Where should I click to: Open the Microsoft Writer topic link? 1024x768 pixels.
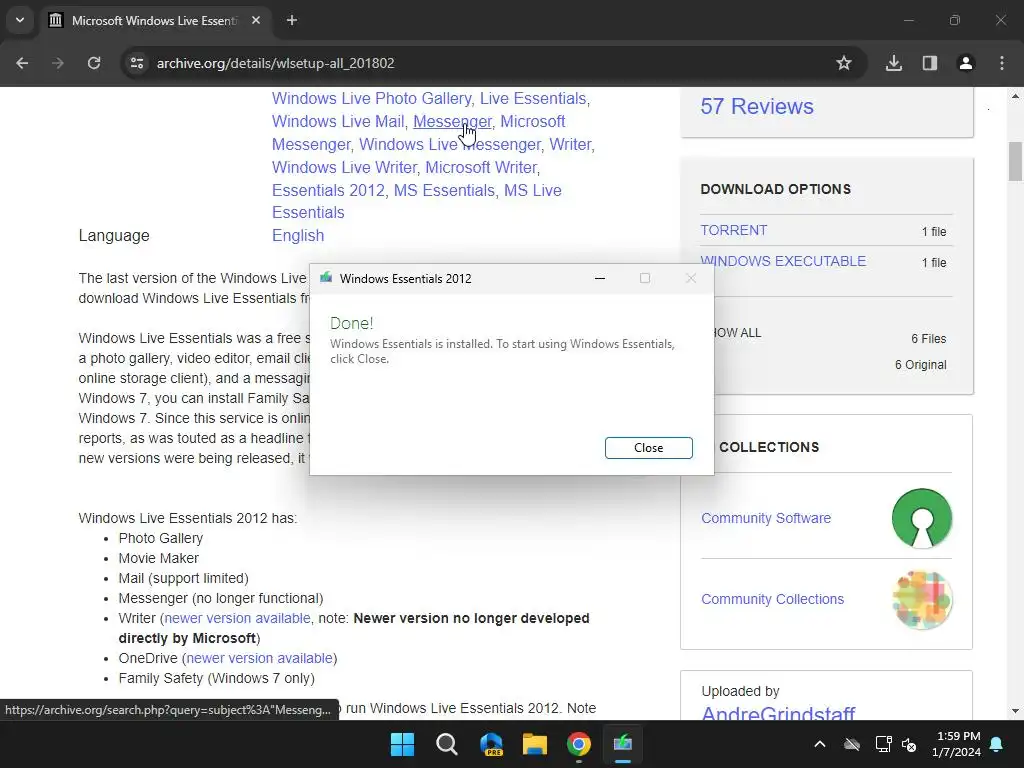pyautogui.click(x=481, y=167)
